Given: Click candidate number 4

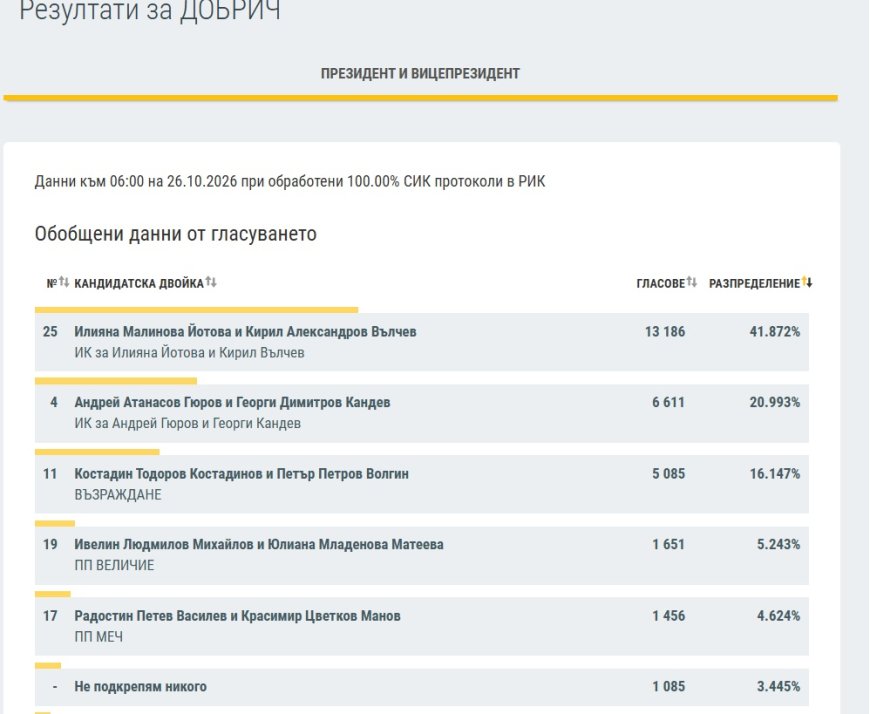Looking at the screenshot, I should pyautogui.click(x=54, y=402).
